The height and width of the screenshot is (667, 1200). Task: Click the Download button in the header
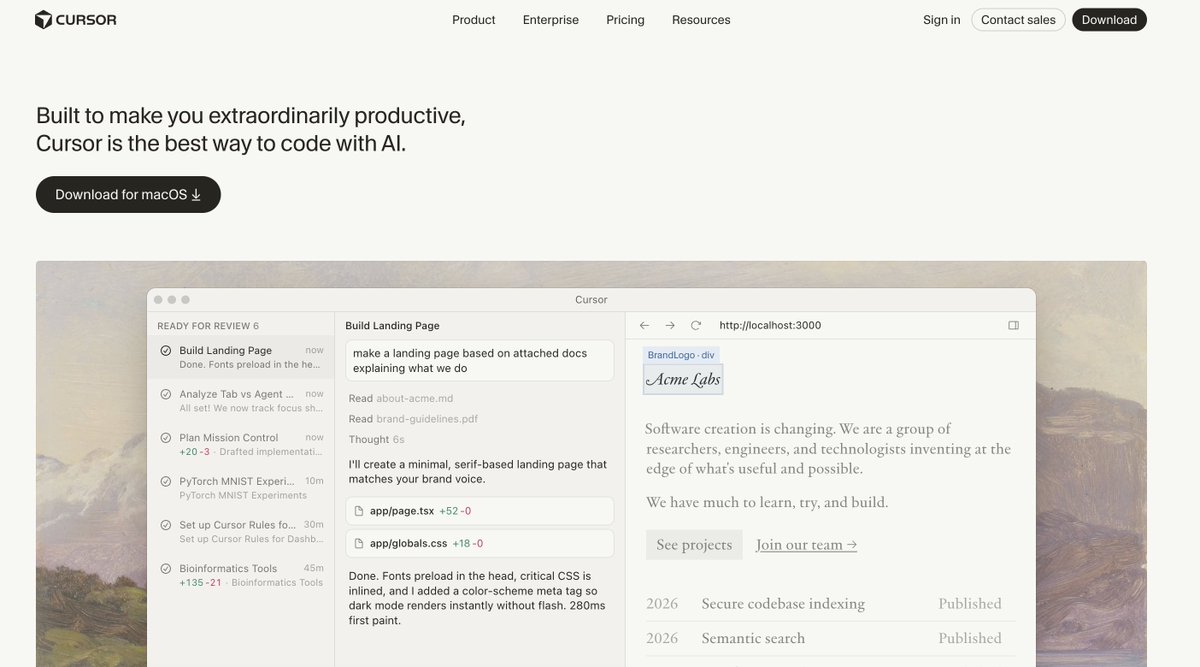point(1109,20)
